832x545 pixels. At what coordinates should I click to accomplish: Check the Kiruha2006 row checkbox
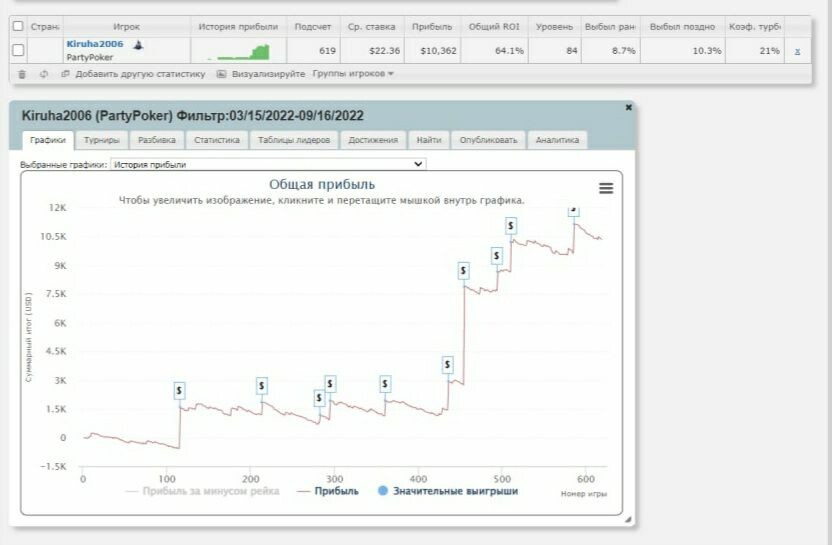[18, 50]
